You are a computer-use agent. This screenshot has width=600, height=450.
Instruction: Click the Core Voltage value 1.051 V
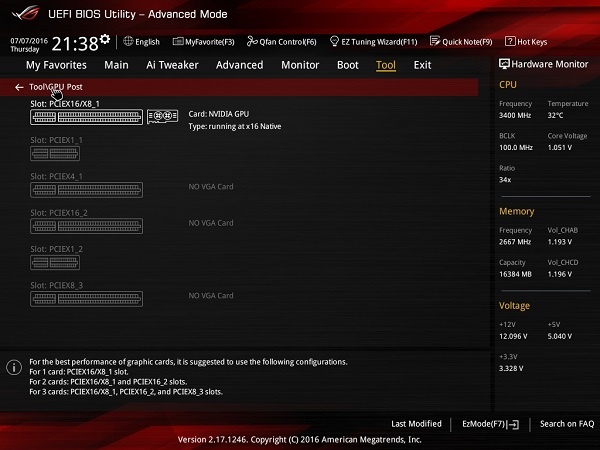[560, 147]
